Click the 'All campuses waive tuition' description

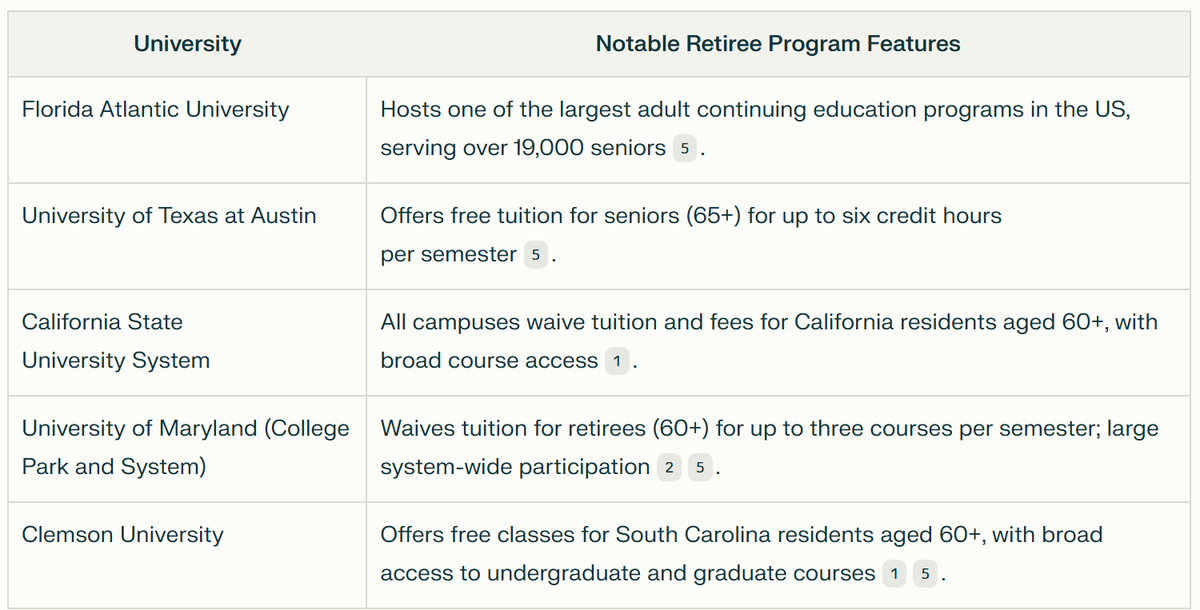click(768, 322)
